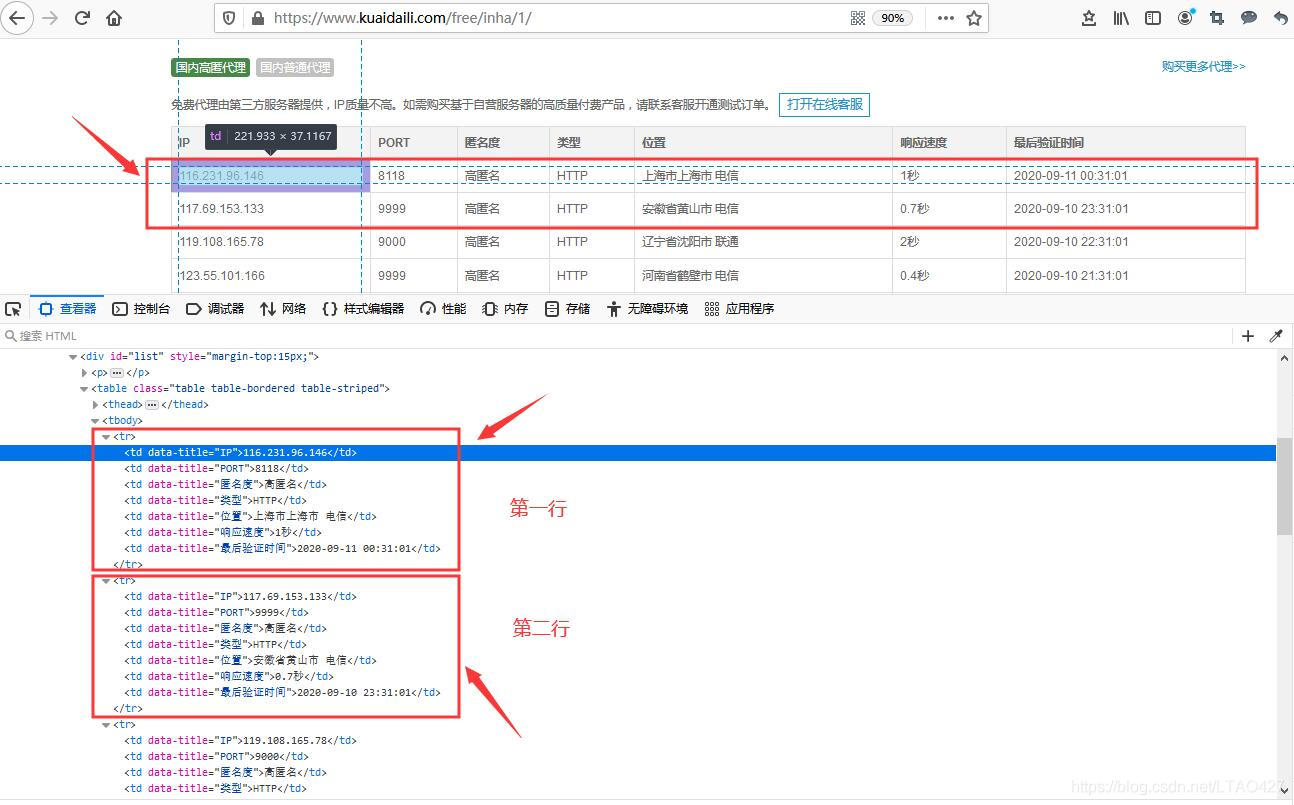Activate the element picker tool

tap(13, 309)
